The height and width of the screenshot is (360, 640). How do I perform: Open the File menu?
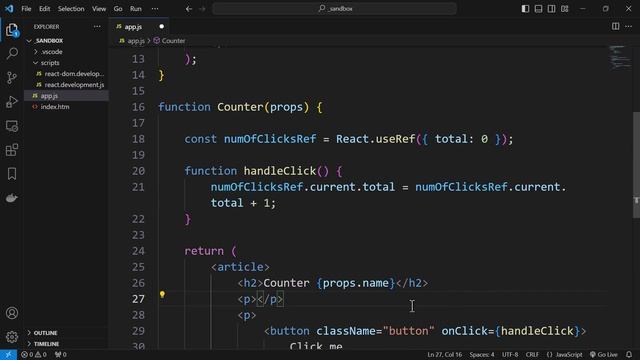coord(26,9)
